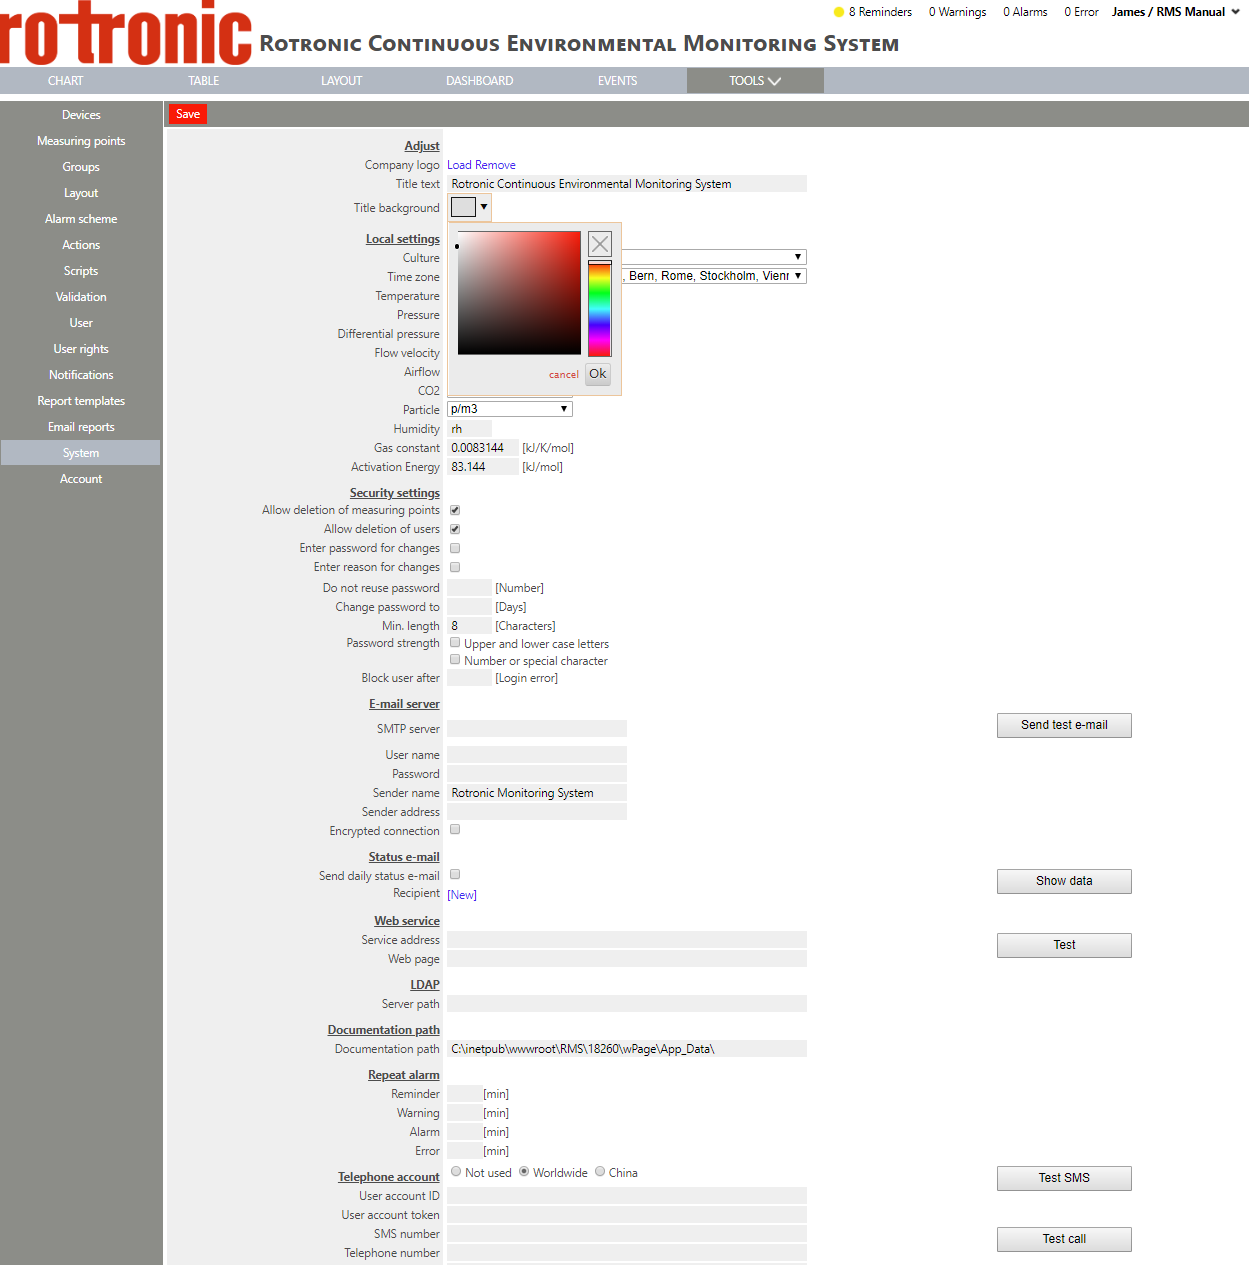Switch to the EVENTS tab
This screenshot has width=1249, height=1265.
(x=618, y=81)
